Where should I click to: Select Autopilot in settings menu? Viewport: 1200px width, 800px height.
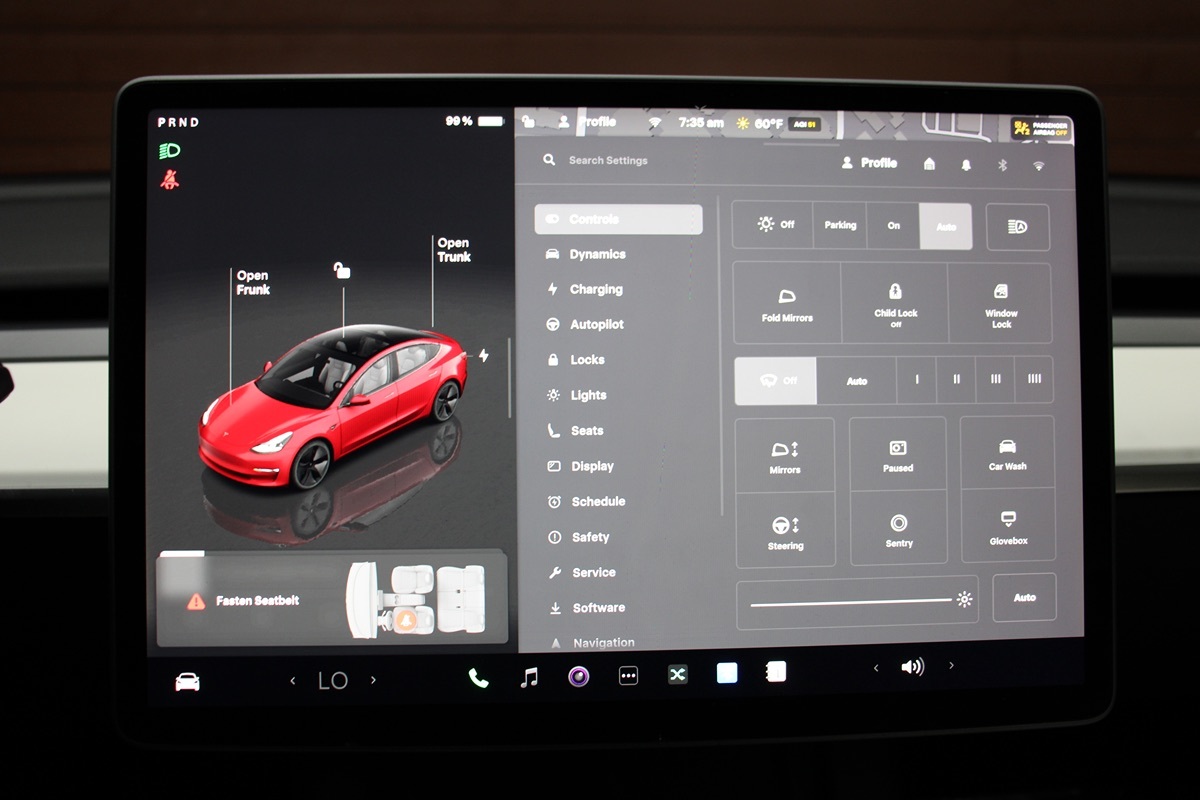pos(596,325)
